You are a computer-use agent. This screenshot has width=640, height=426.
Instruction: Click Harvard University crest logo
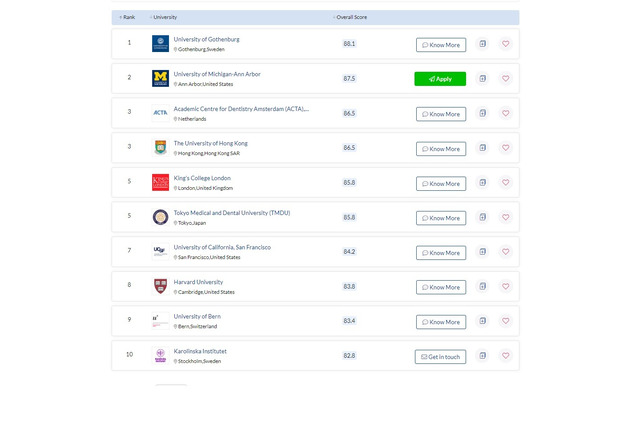click(x=160, y=286)
